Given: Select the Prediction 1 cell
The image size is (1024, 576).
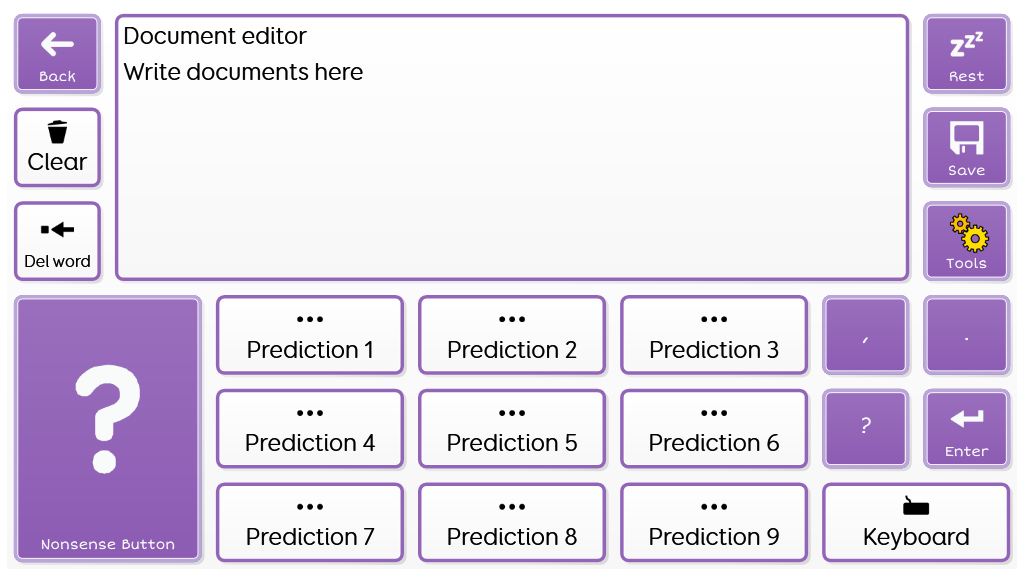Looking at the screenshot, I should coord(310,335).
